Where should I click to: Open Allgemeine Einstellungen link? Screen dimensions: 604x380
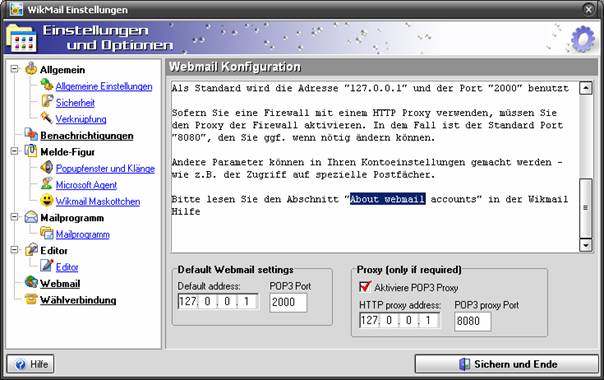point(104,86)
